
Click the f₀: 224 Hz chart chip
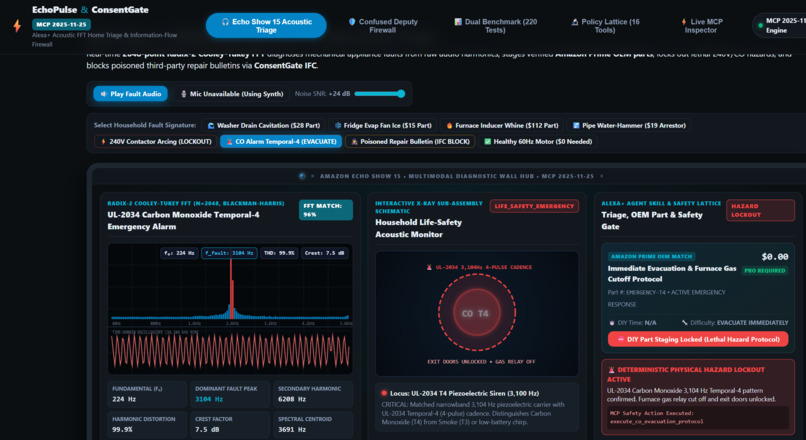tap(179, 253)
